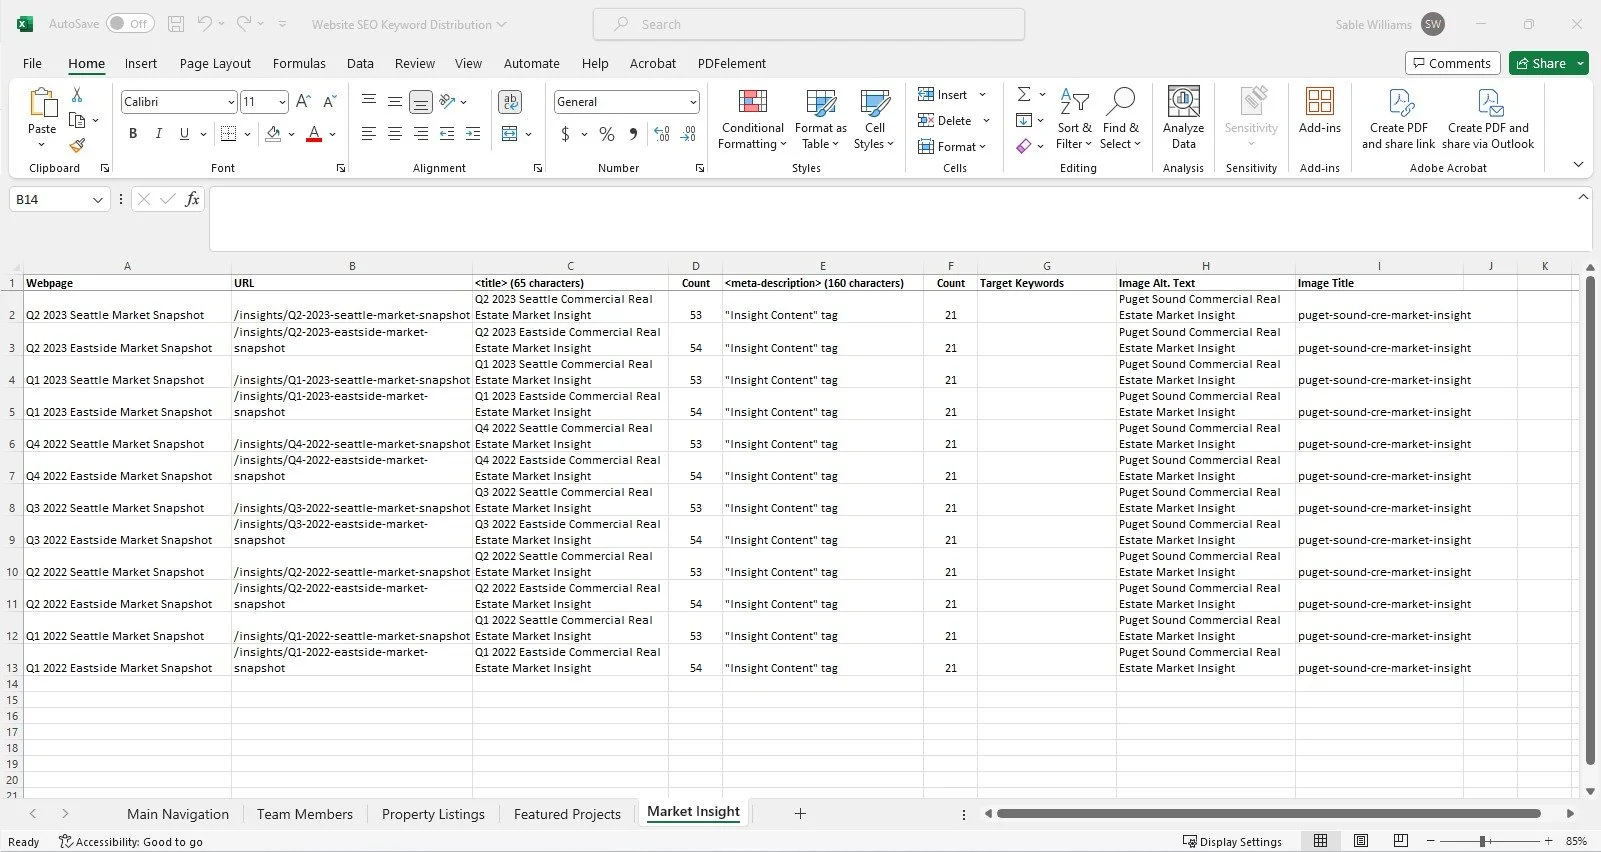
Task: Increase font size with the large A icon
Action: click(304, 101)
